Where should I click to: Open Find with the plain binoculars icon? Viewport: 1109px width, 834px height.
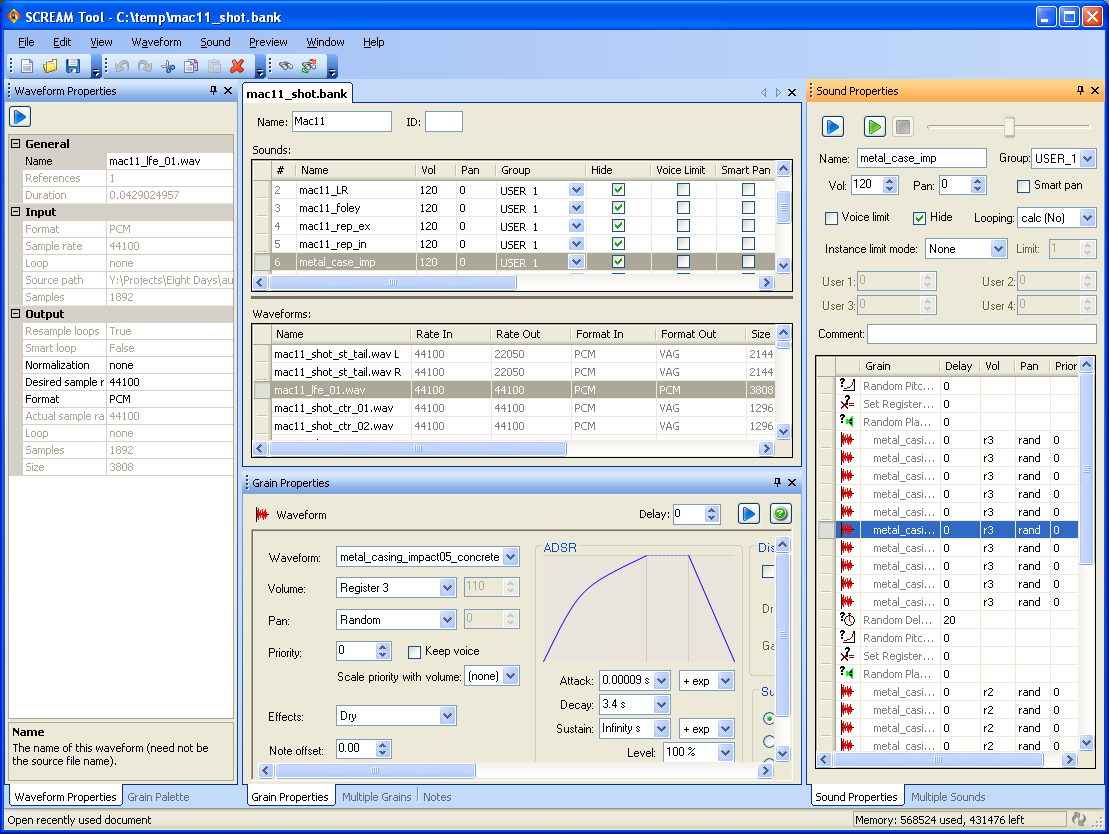click(286, 66)
